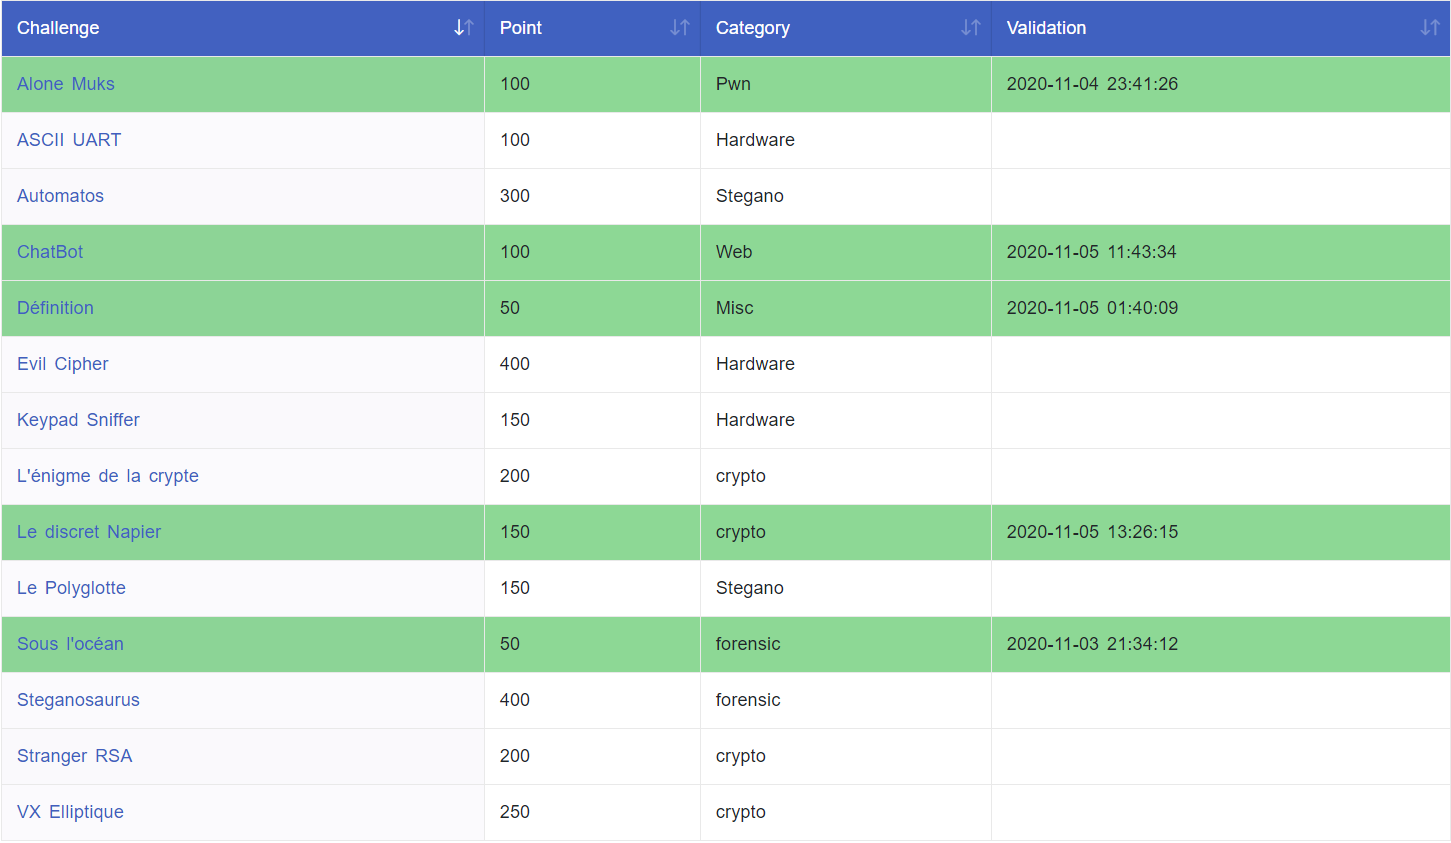Open the VX Elliptique challenge
This screenshot has height=843, width=1451.
[x=70, y=812]
